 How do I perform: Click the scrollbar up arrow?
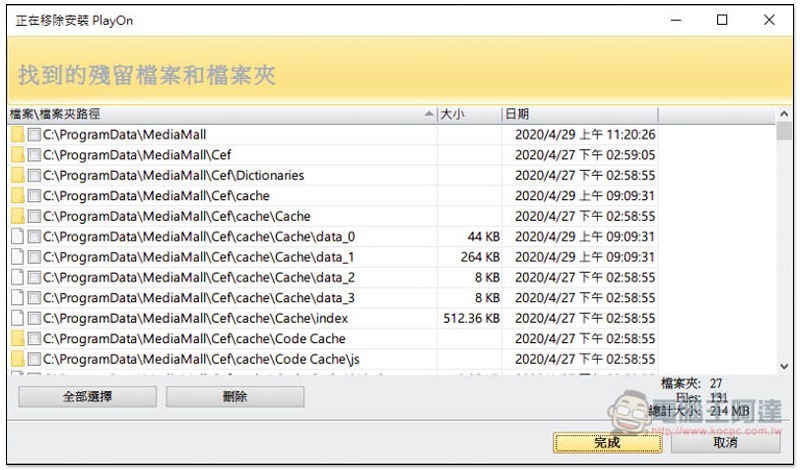tap(784, 114)
